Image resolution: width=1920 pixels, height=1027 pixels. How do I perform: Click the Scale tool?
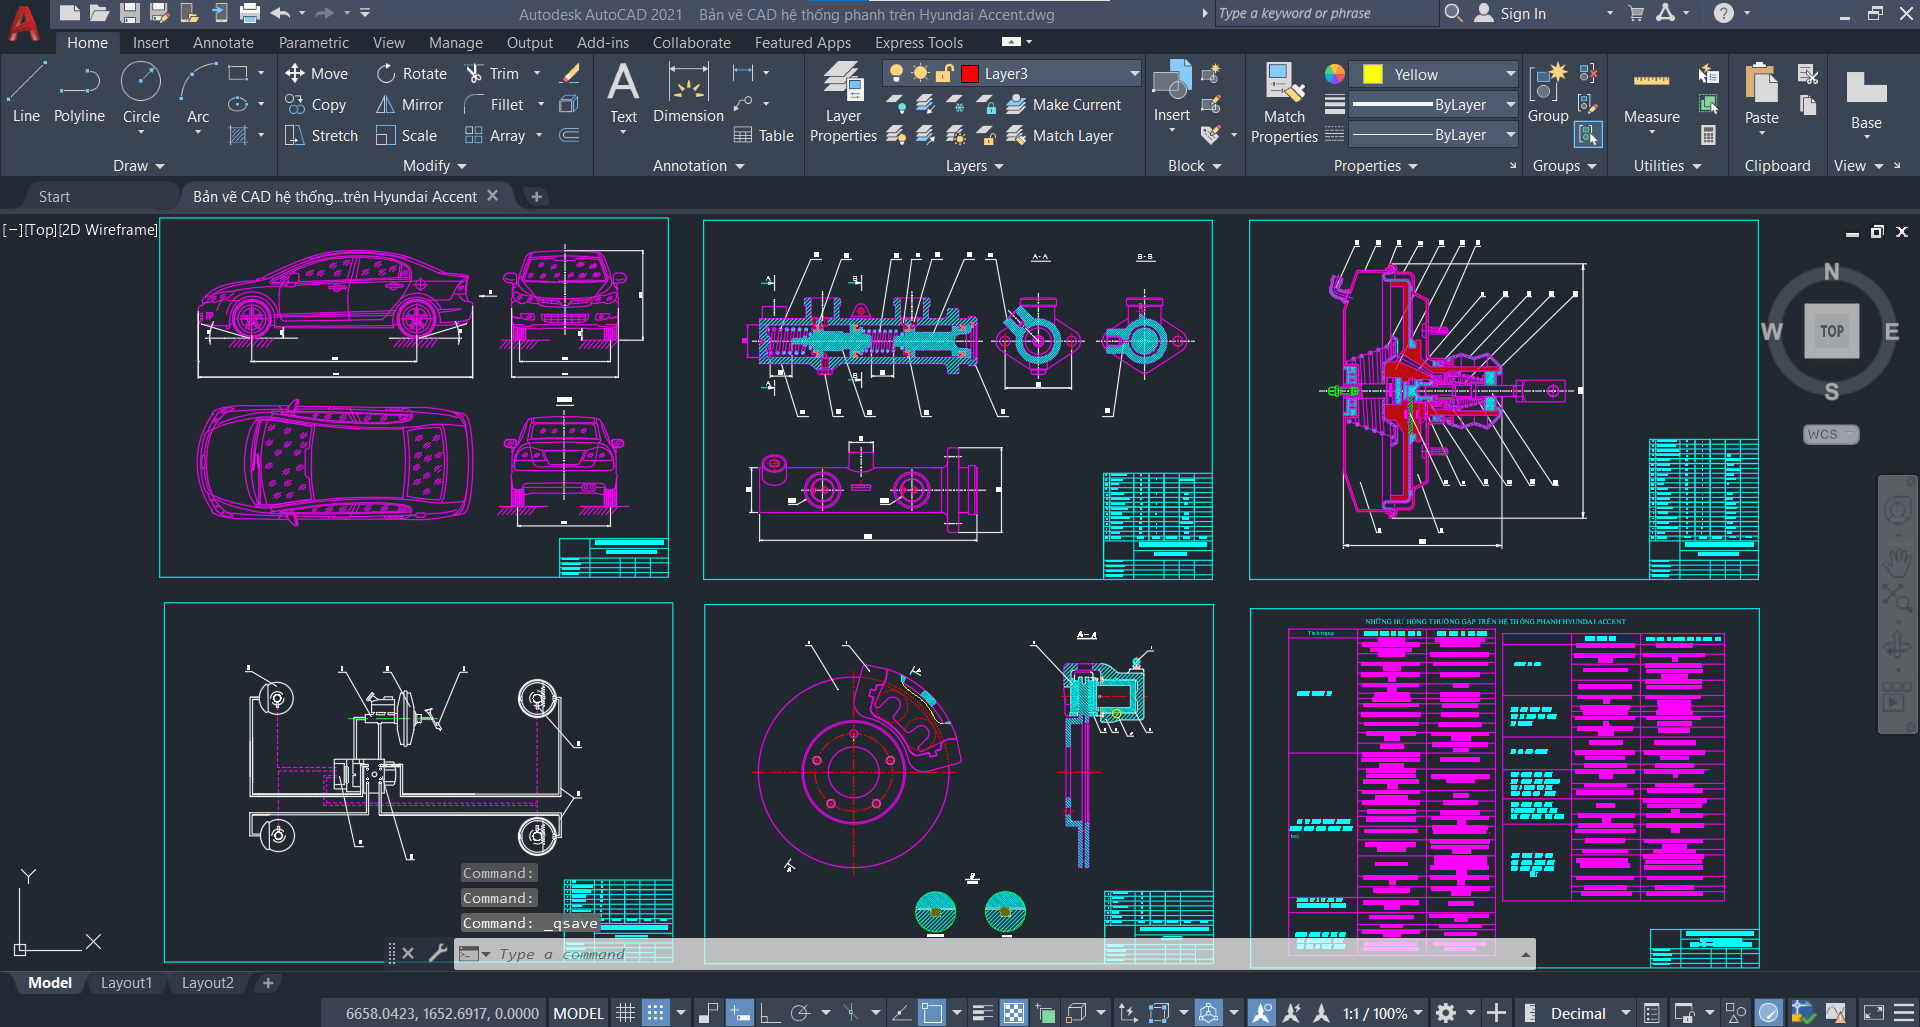click(x=406, y=135)
